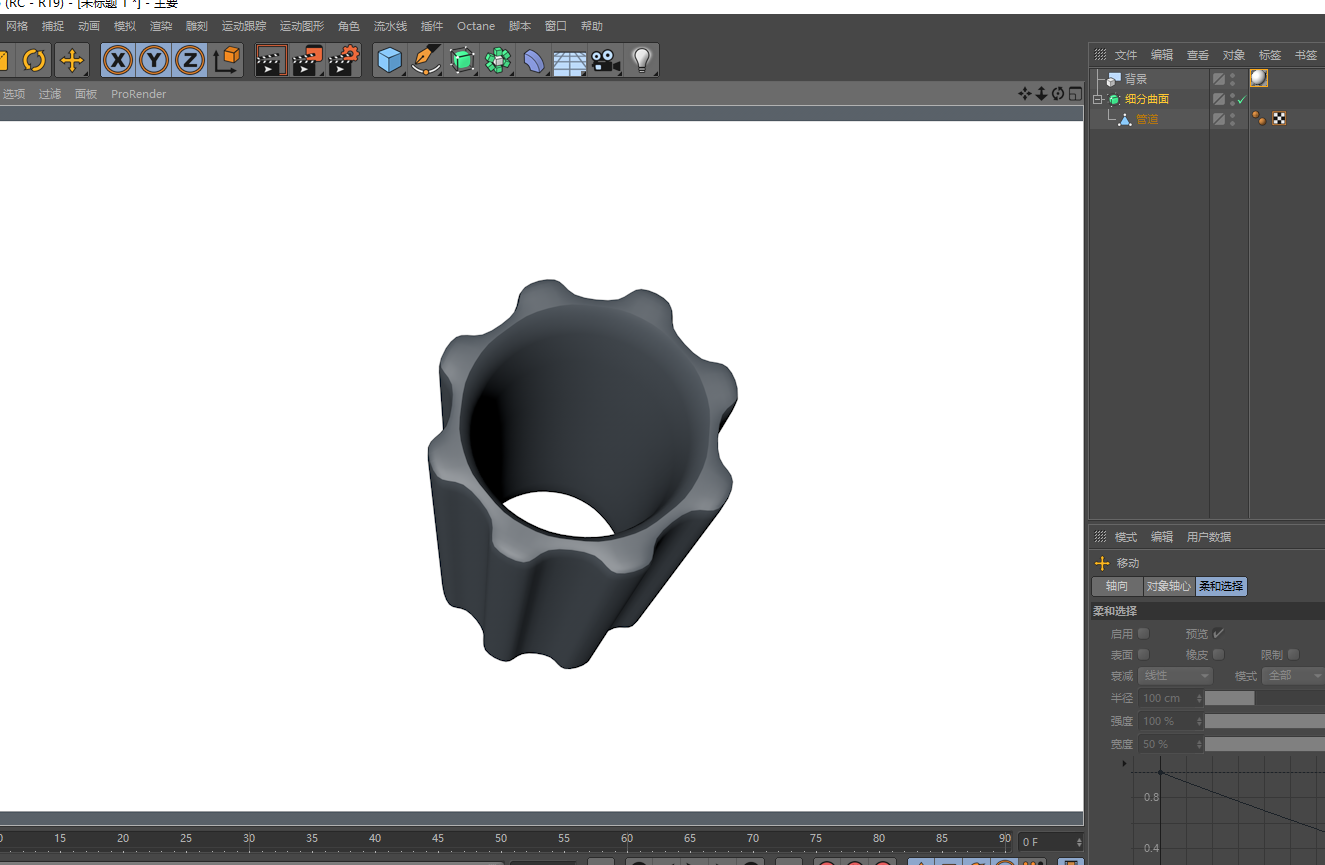Click the green Subdivision Surface generator icon

click(x=461, y=61)
